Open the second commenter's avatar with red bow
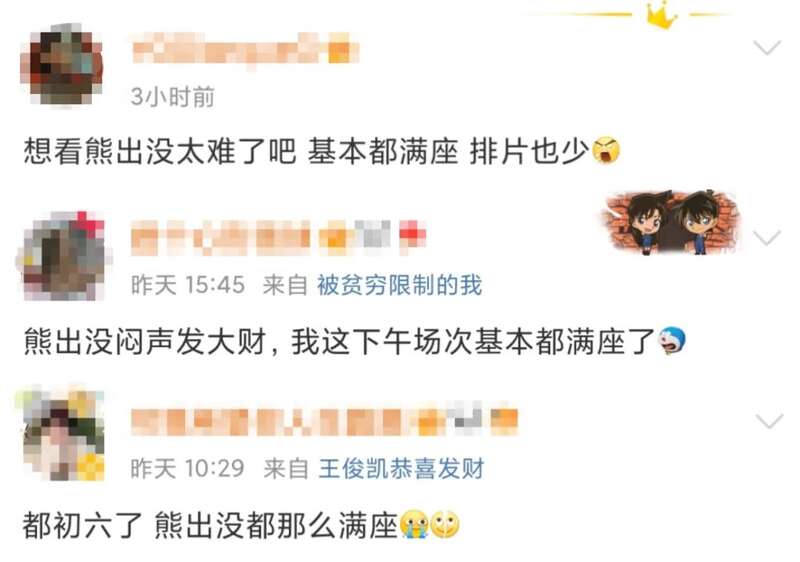Viewport: 800px width, 562px height. 64,255
